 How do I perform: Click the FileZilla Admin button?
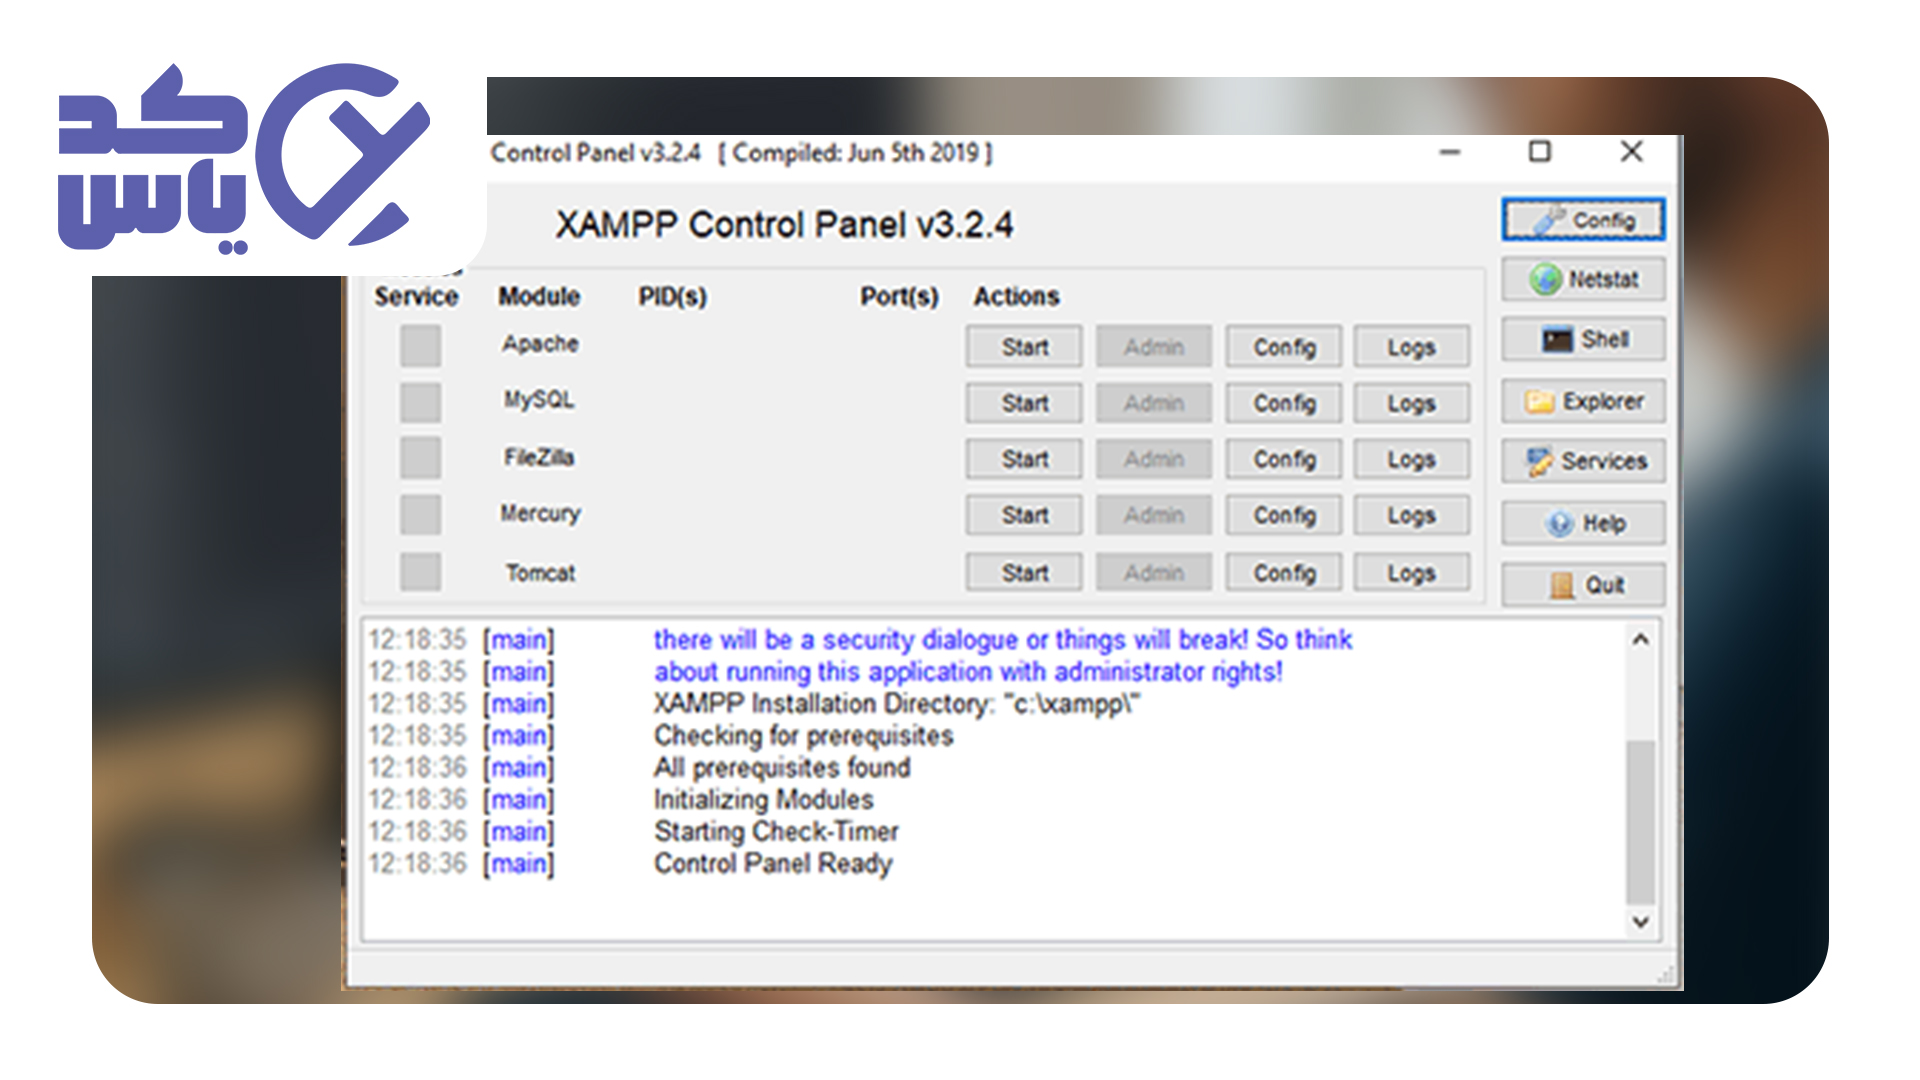(x=1154, y=459)
